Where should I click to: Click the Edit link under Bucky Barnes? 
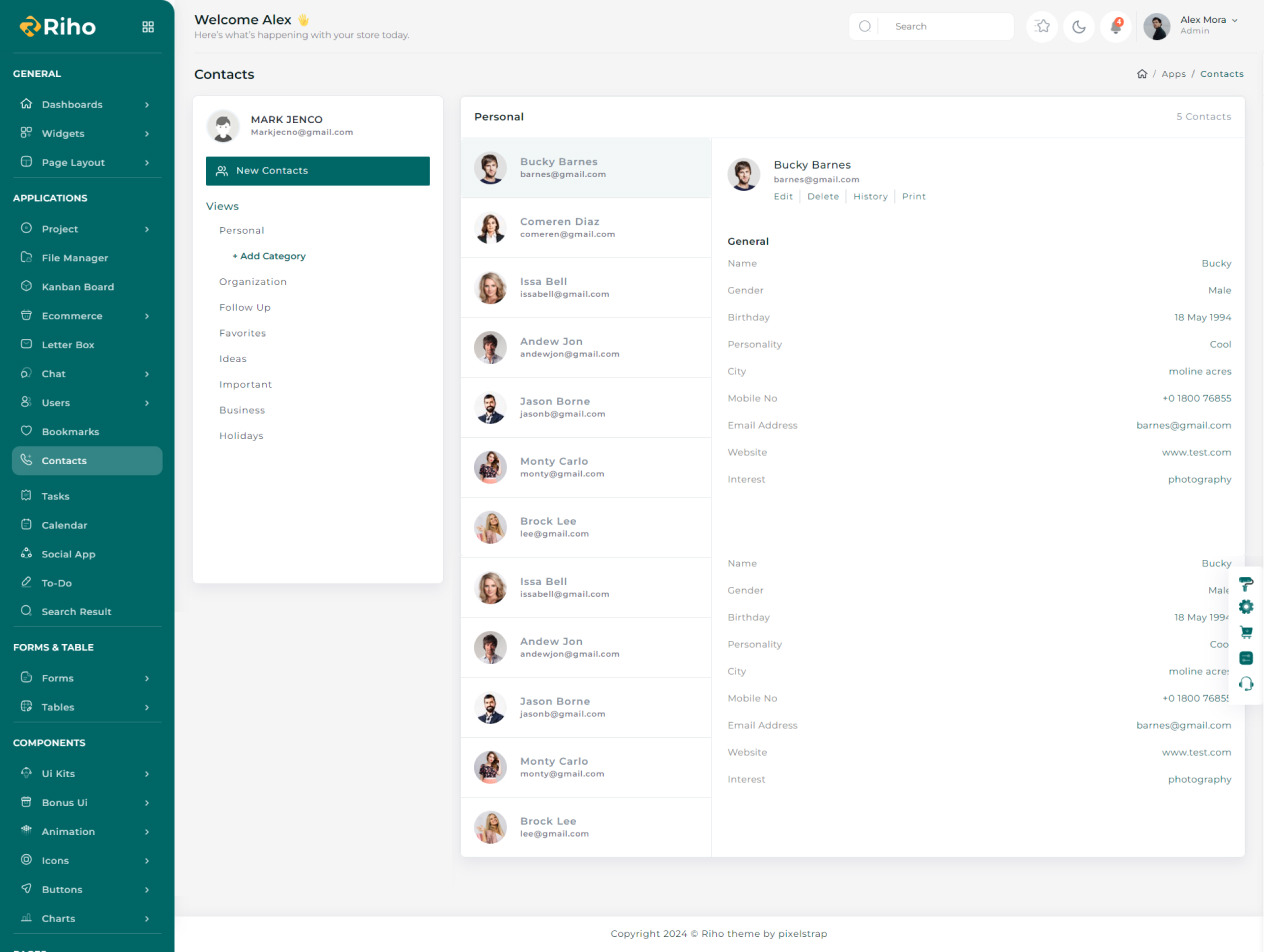point(783,197)
